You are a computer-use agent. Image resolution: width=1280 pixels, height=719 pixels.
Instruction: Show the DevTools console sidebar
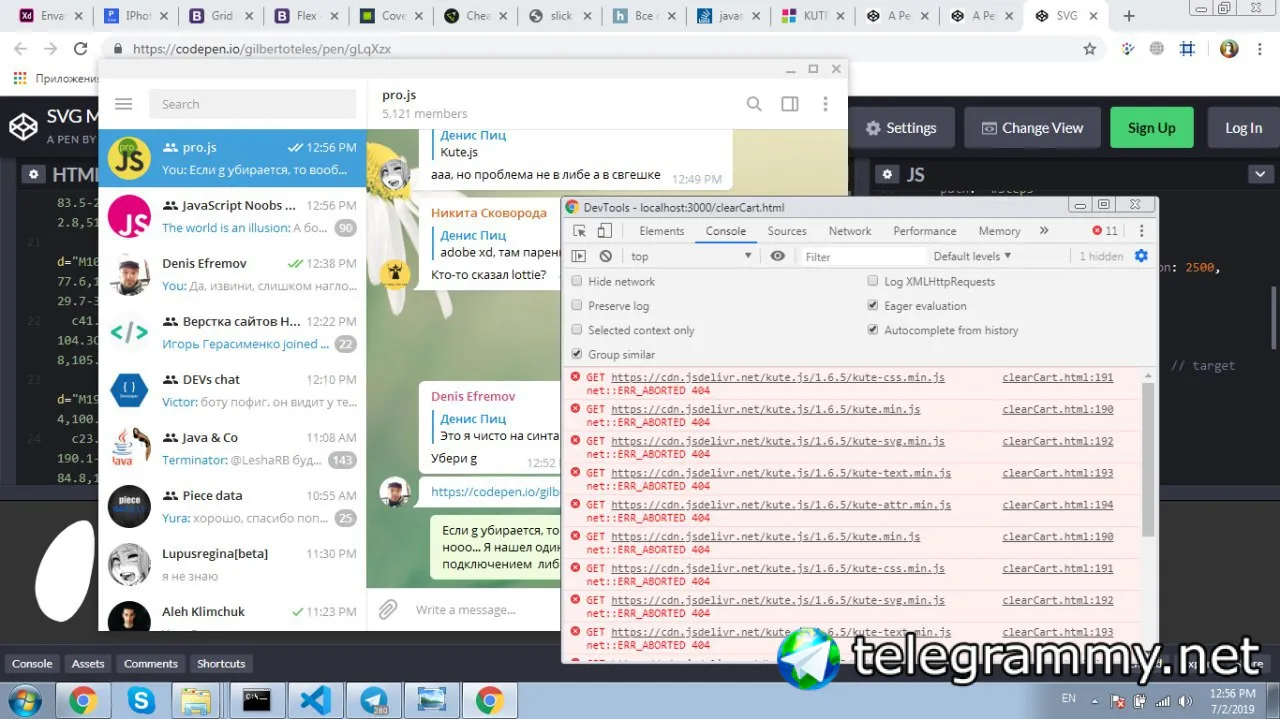(x=579, y=256)
